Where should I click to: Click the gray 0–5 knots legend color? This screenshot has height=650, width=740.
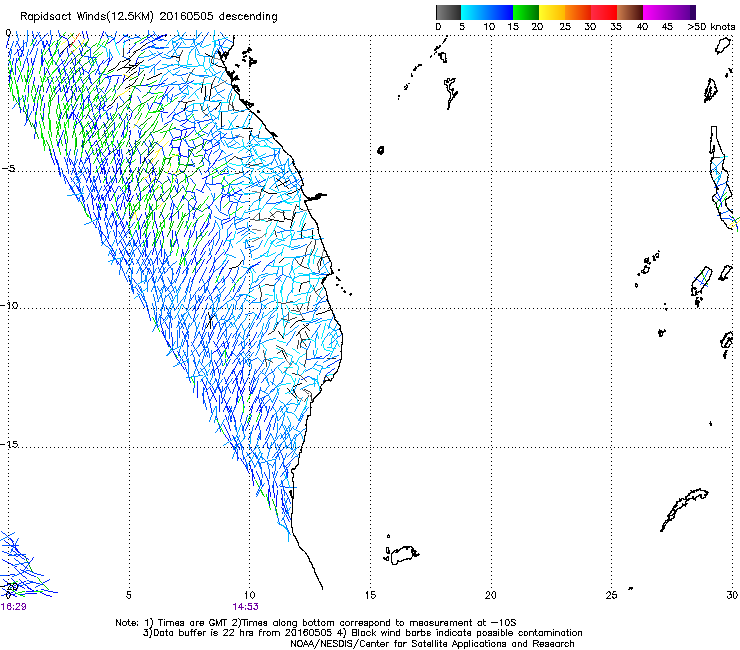[x=448, y=12]
